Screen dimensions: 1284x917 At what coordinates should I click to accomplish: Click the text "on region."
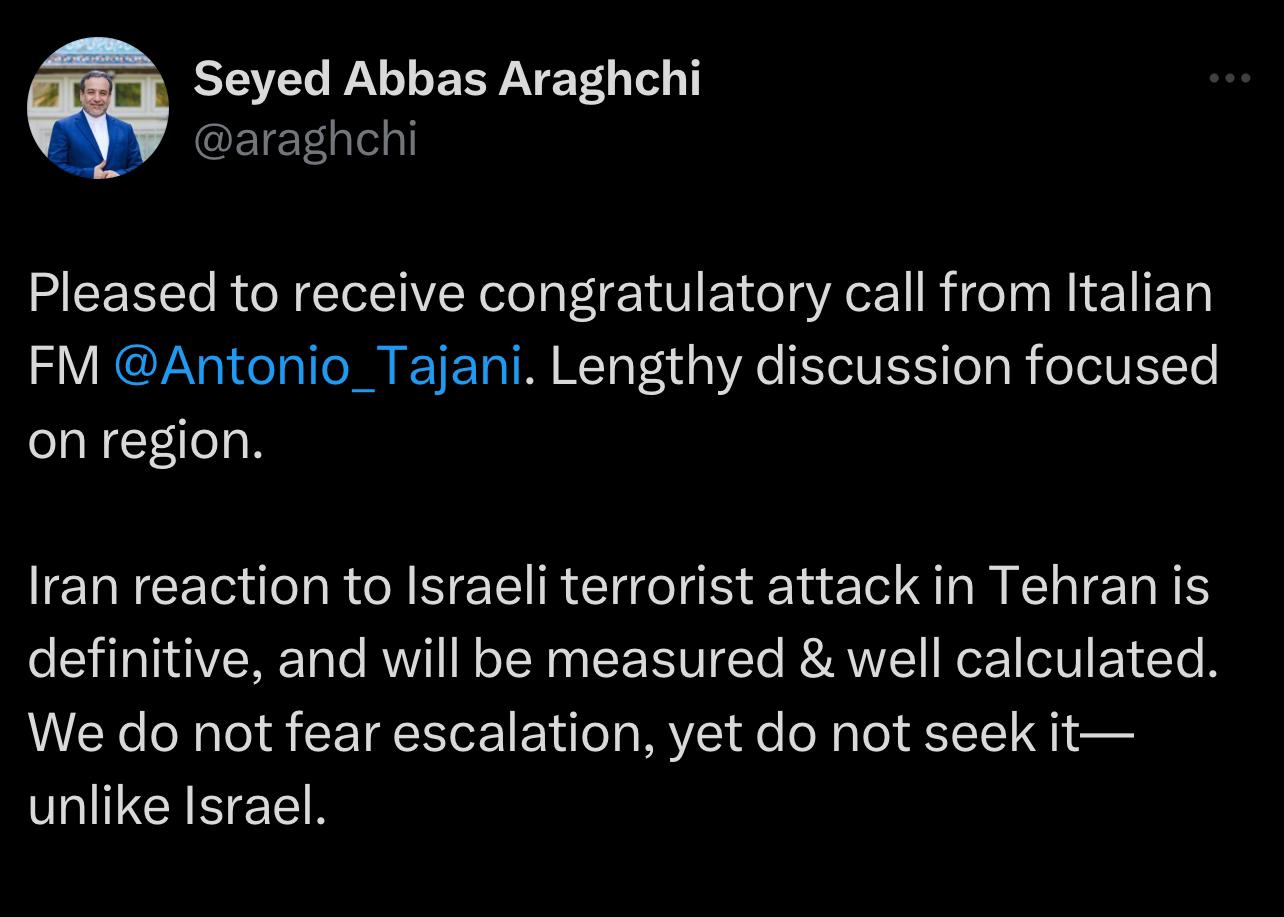(x=145, y=441)
